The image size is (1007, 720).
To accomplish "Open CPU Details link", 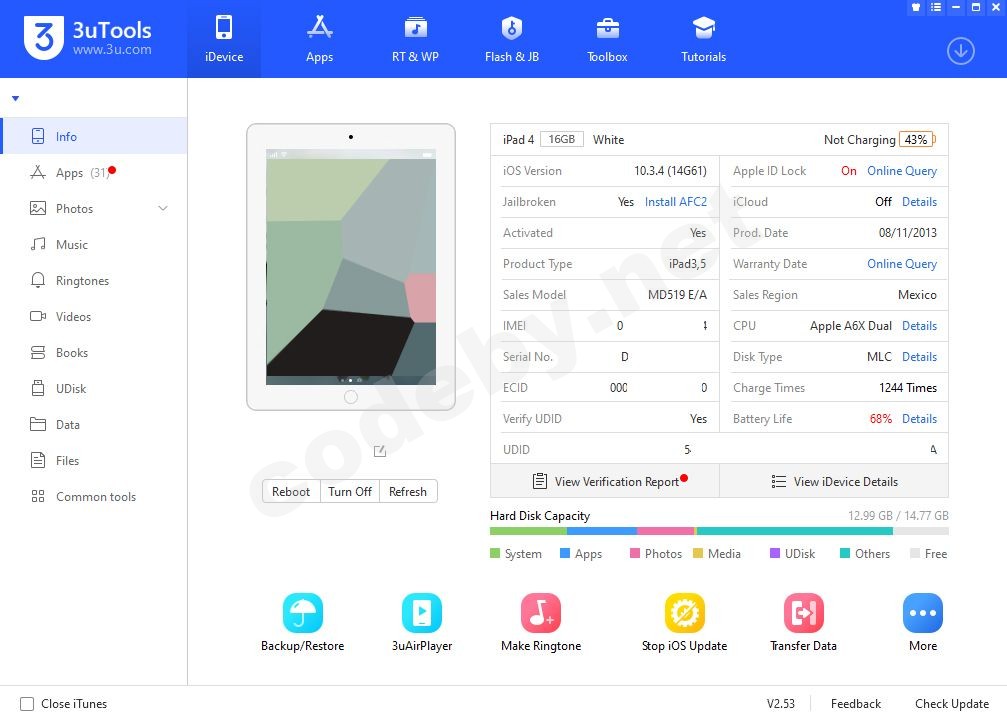I will [x=919, y=326].
